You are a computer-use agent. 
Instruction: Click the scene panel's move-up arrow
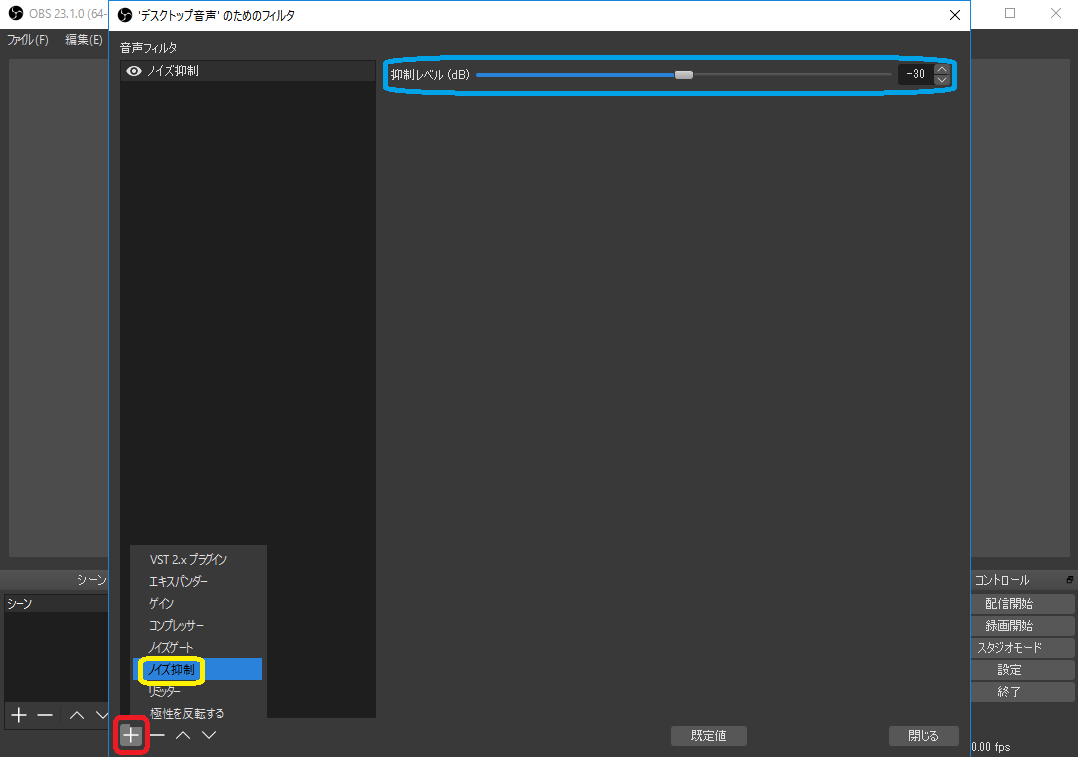(77, 715)
